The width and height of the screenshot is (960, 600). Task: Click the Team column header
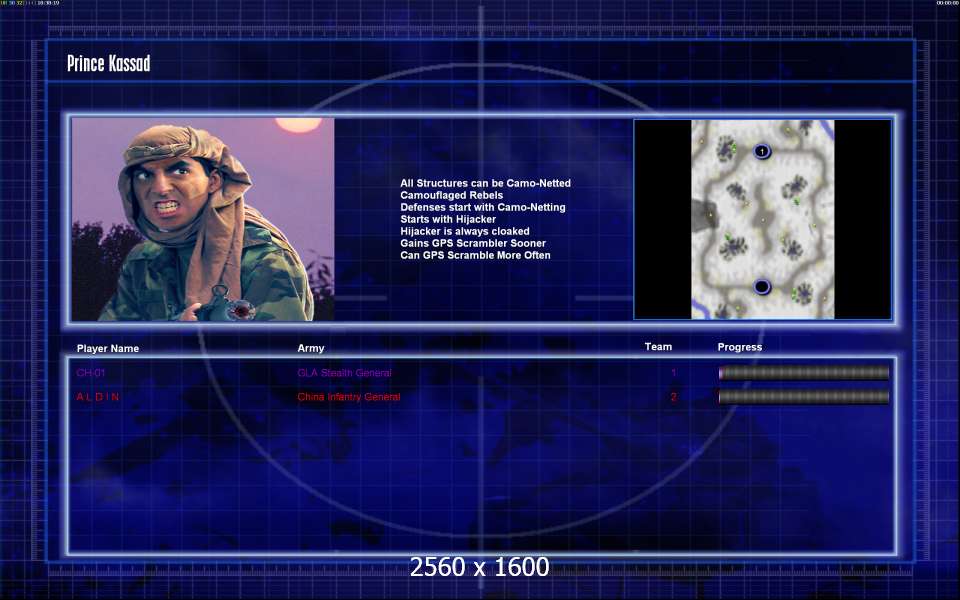658,347
